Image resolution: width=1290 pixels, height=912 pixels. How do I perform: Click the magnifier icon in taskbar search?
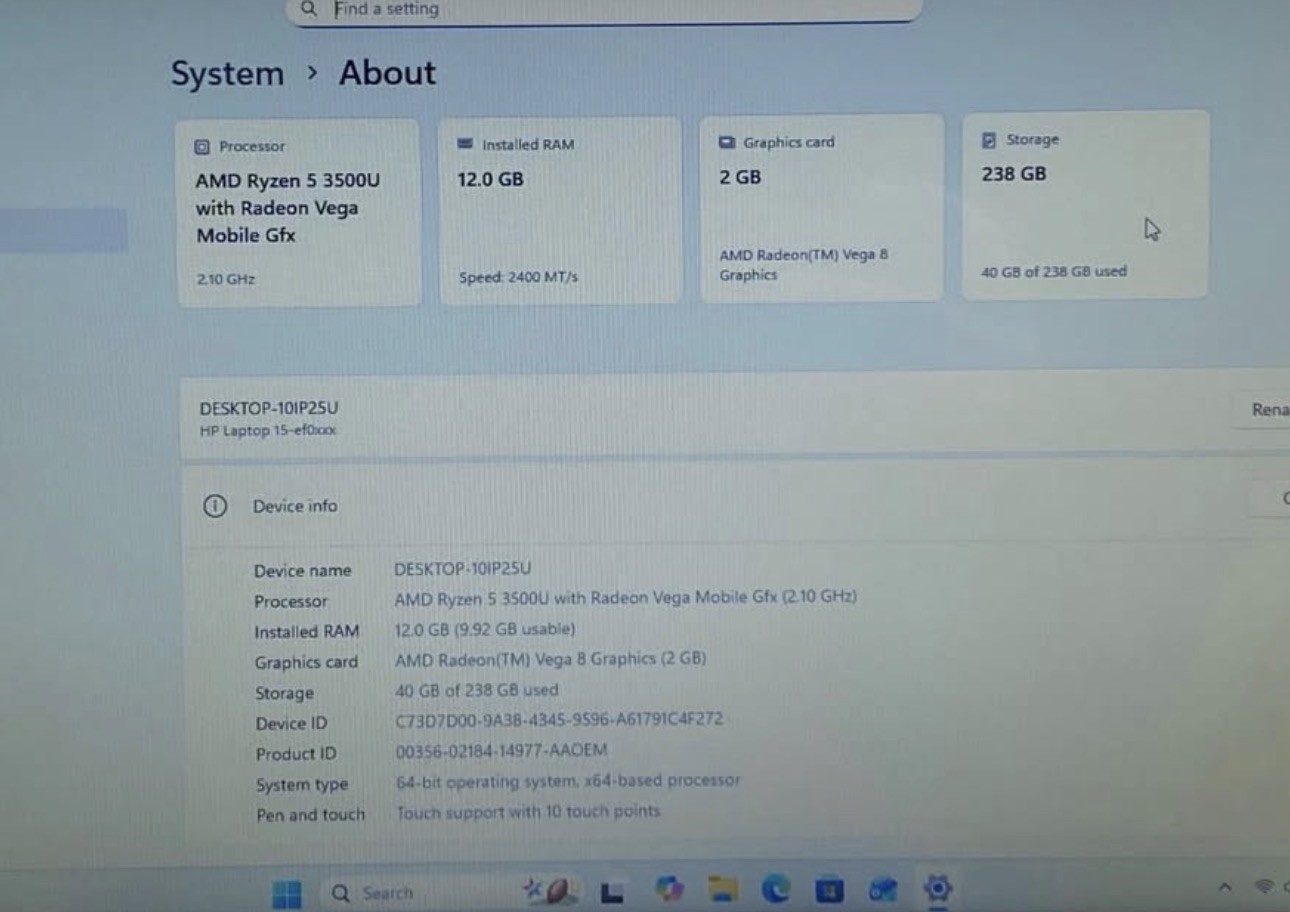click(341, 893)
